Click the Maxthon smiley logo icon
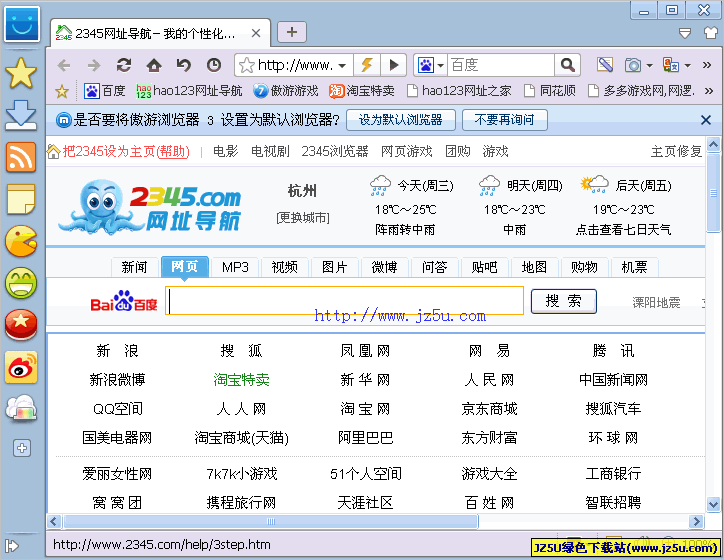The image size is (724, 560). pos(22,24)
